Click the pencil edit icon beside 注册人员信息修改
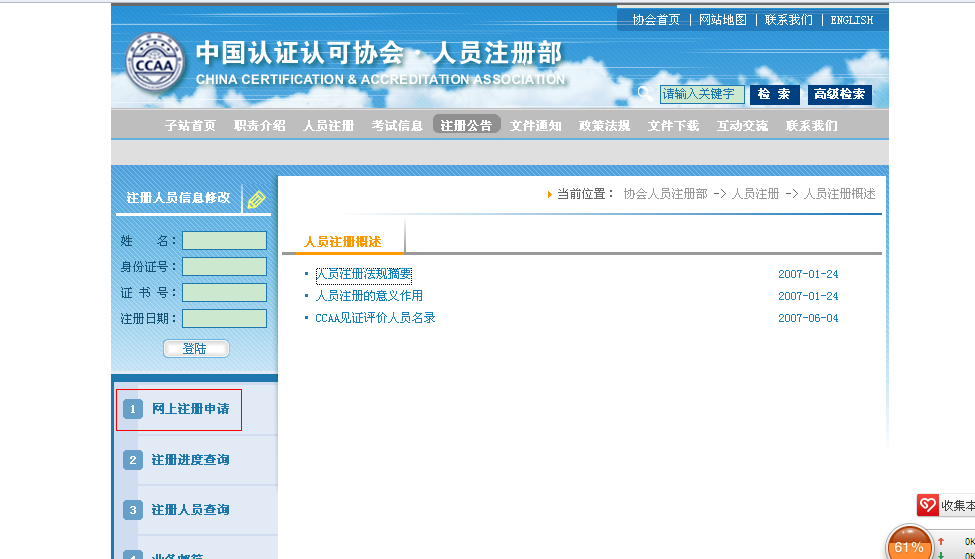The height and width of the screenshot is (559, 975). 256,200
